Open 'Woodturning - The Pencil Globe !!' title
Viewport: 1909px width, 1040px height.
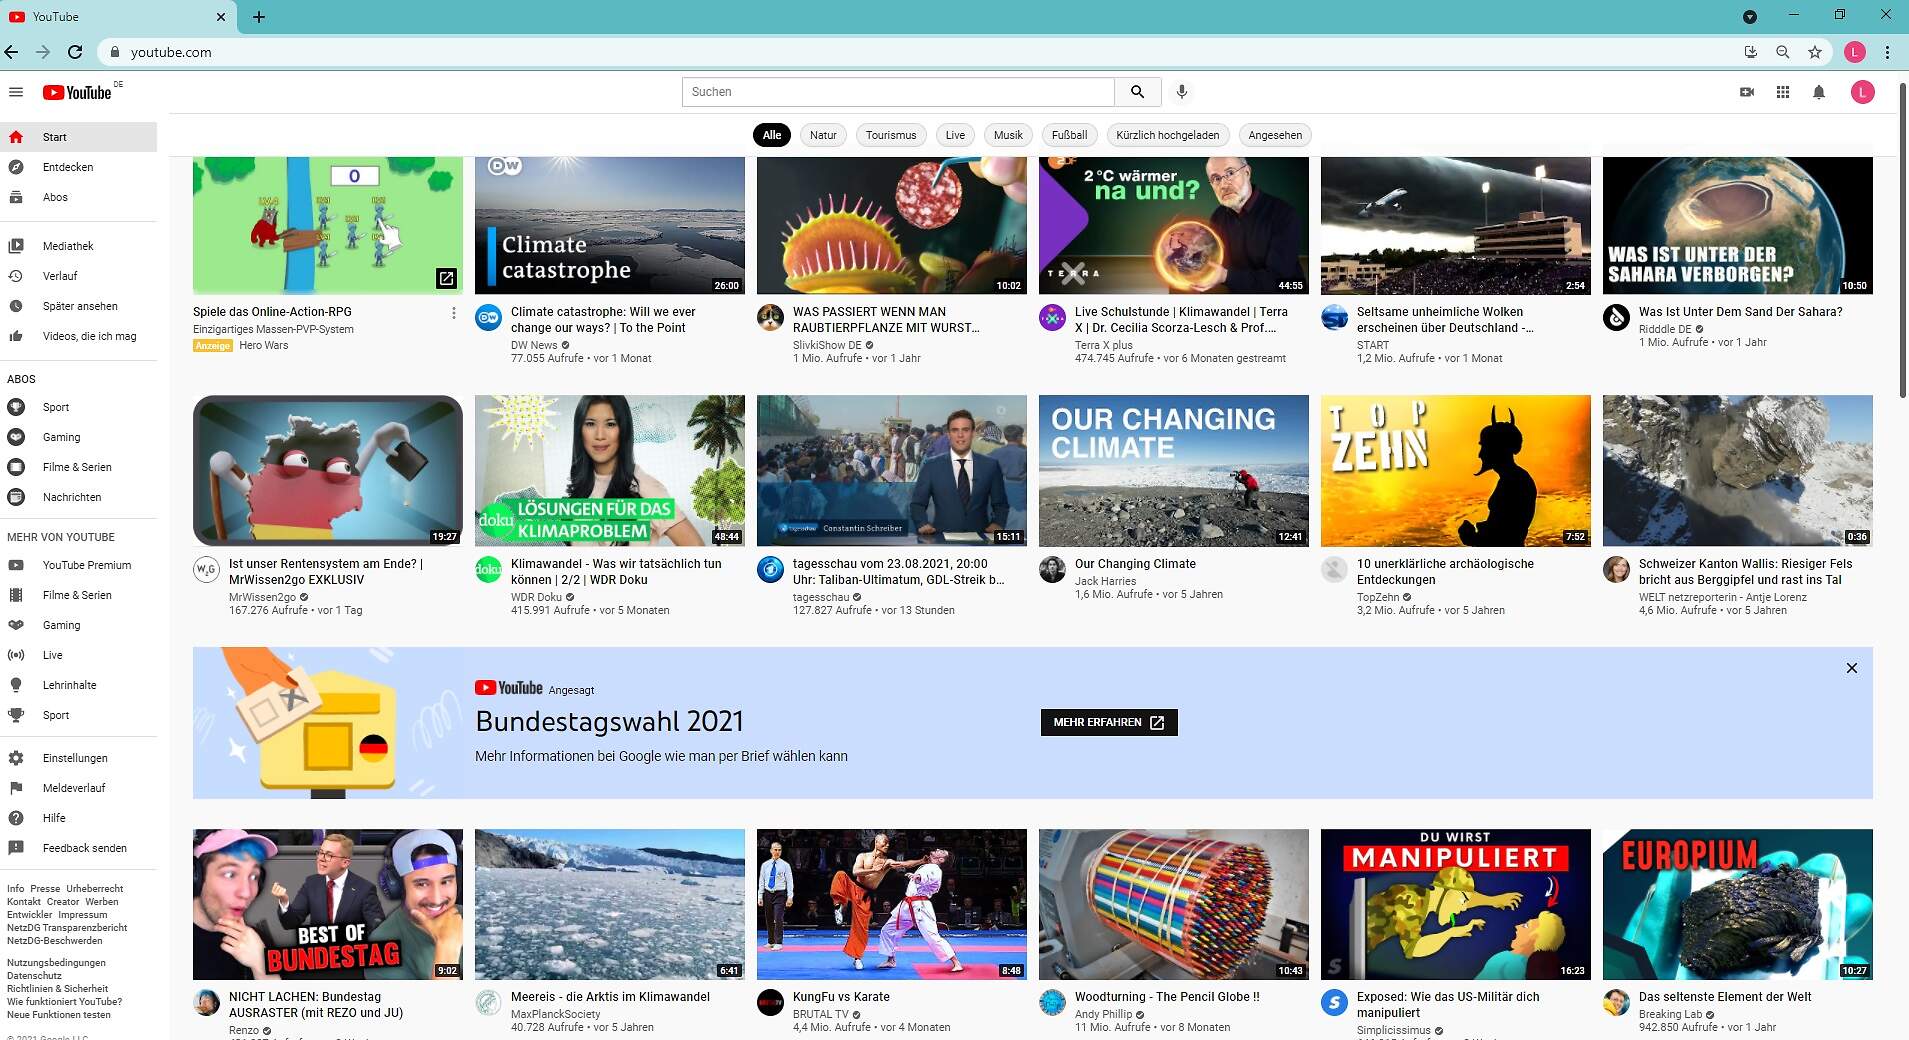(x=1167, y=997)
